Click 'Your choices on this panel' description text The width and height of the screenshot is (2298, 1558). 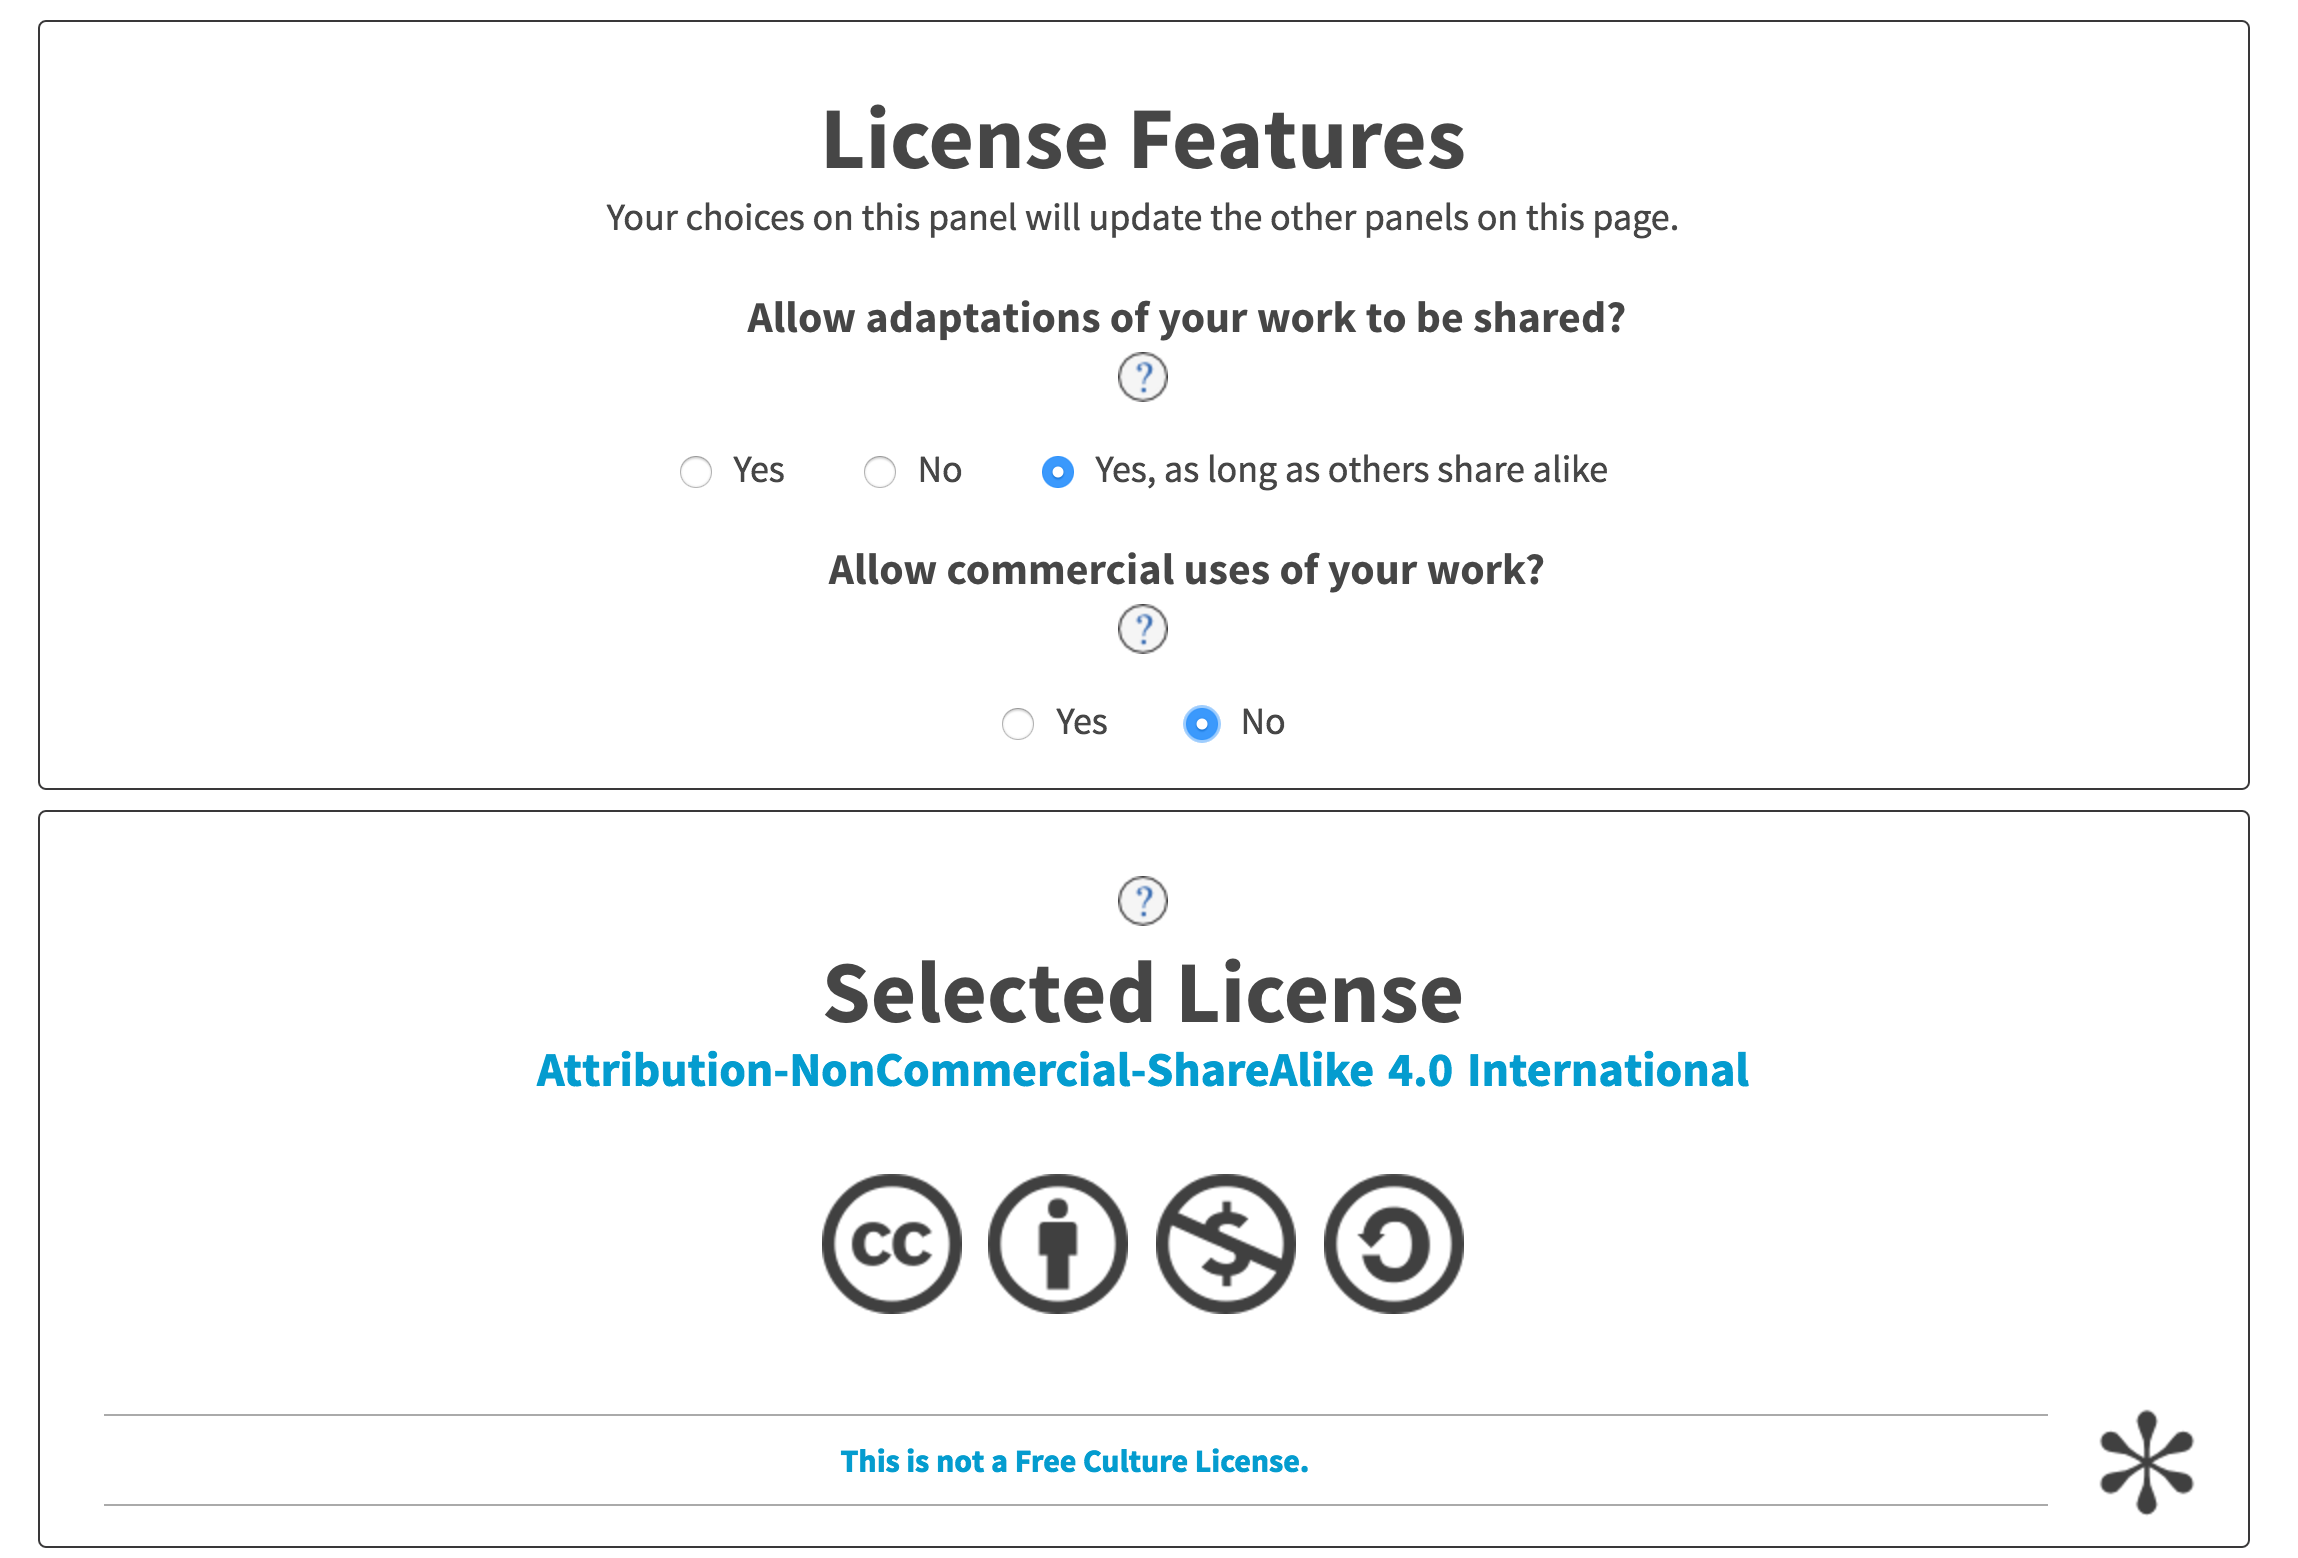(1142, 218)
